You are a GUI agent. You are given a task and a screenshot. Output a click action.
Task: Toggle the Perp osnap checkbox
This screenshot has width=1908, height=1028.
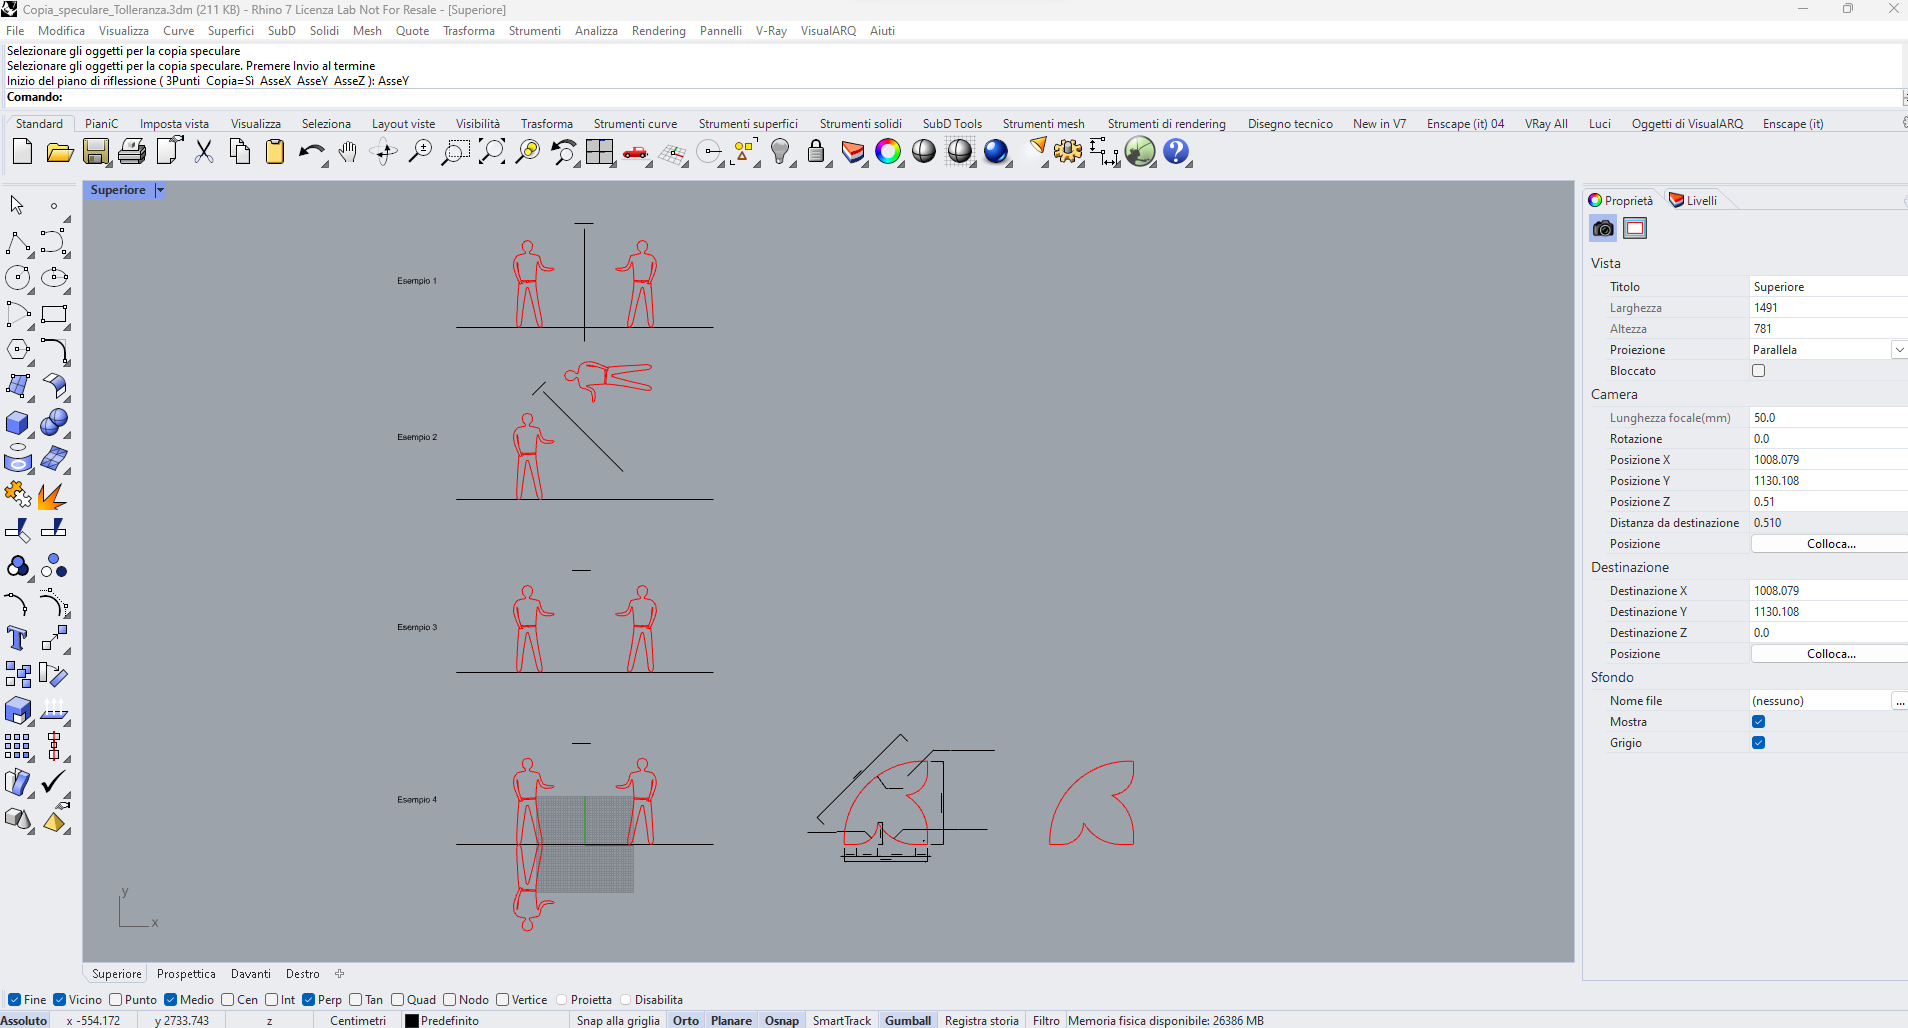pos(309,1000)
